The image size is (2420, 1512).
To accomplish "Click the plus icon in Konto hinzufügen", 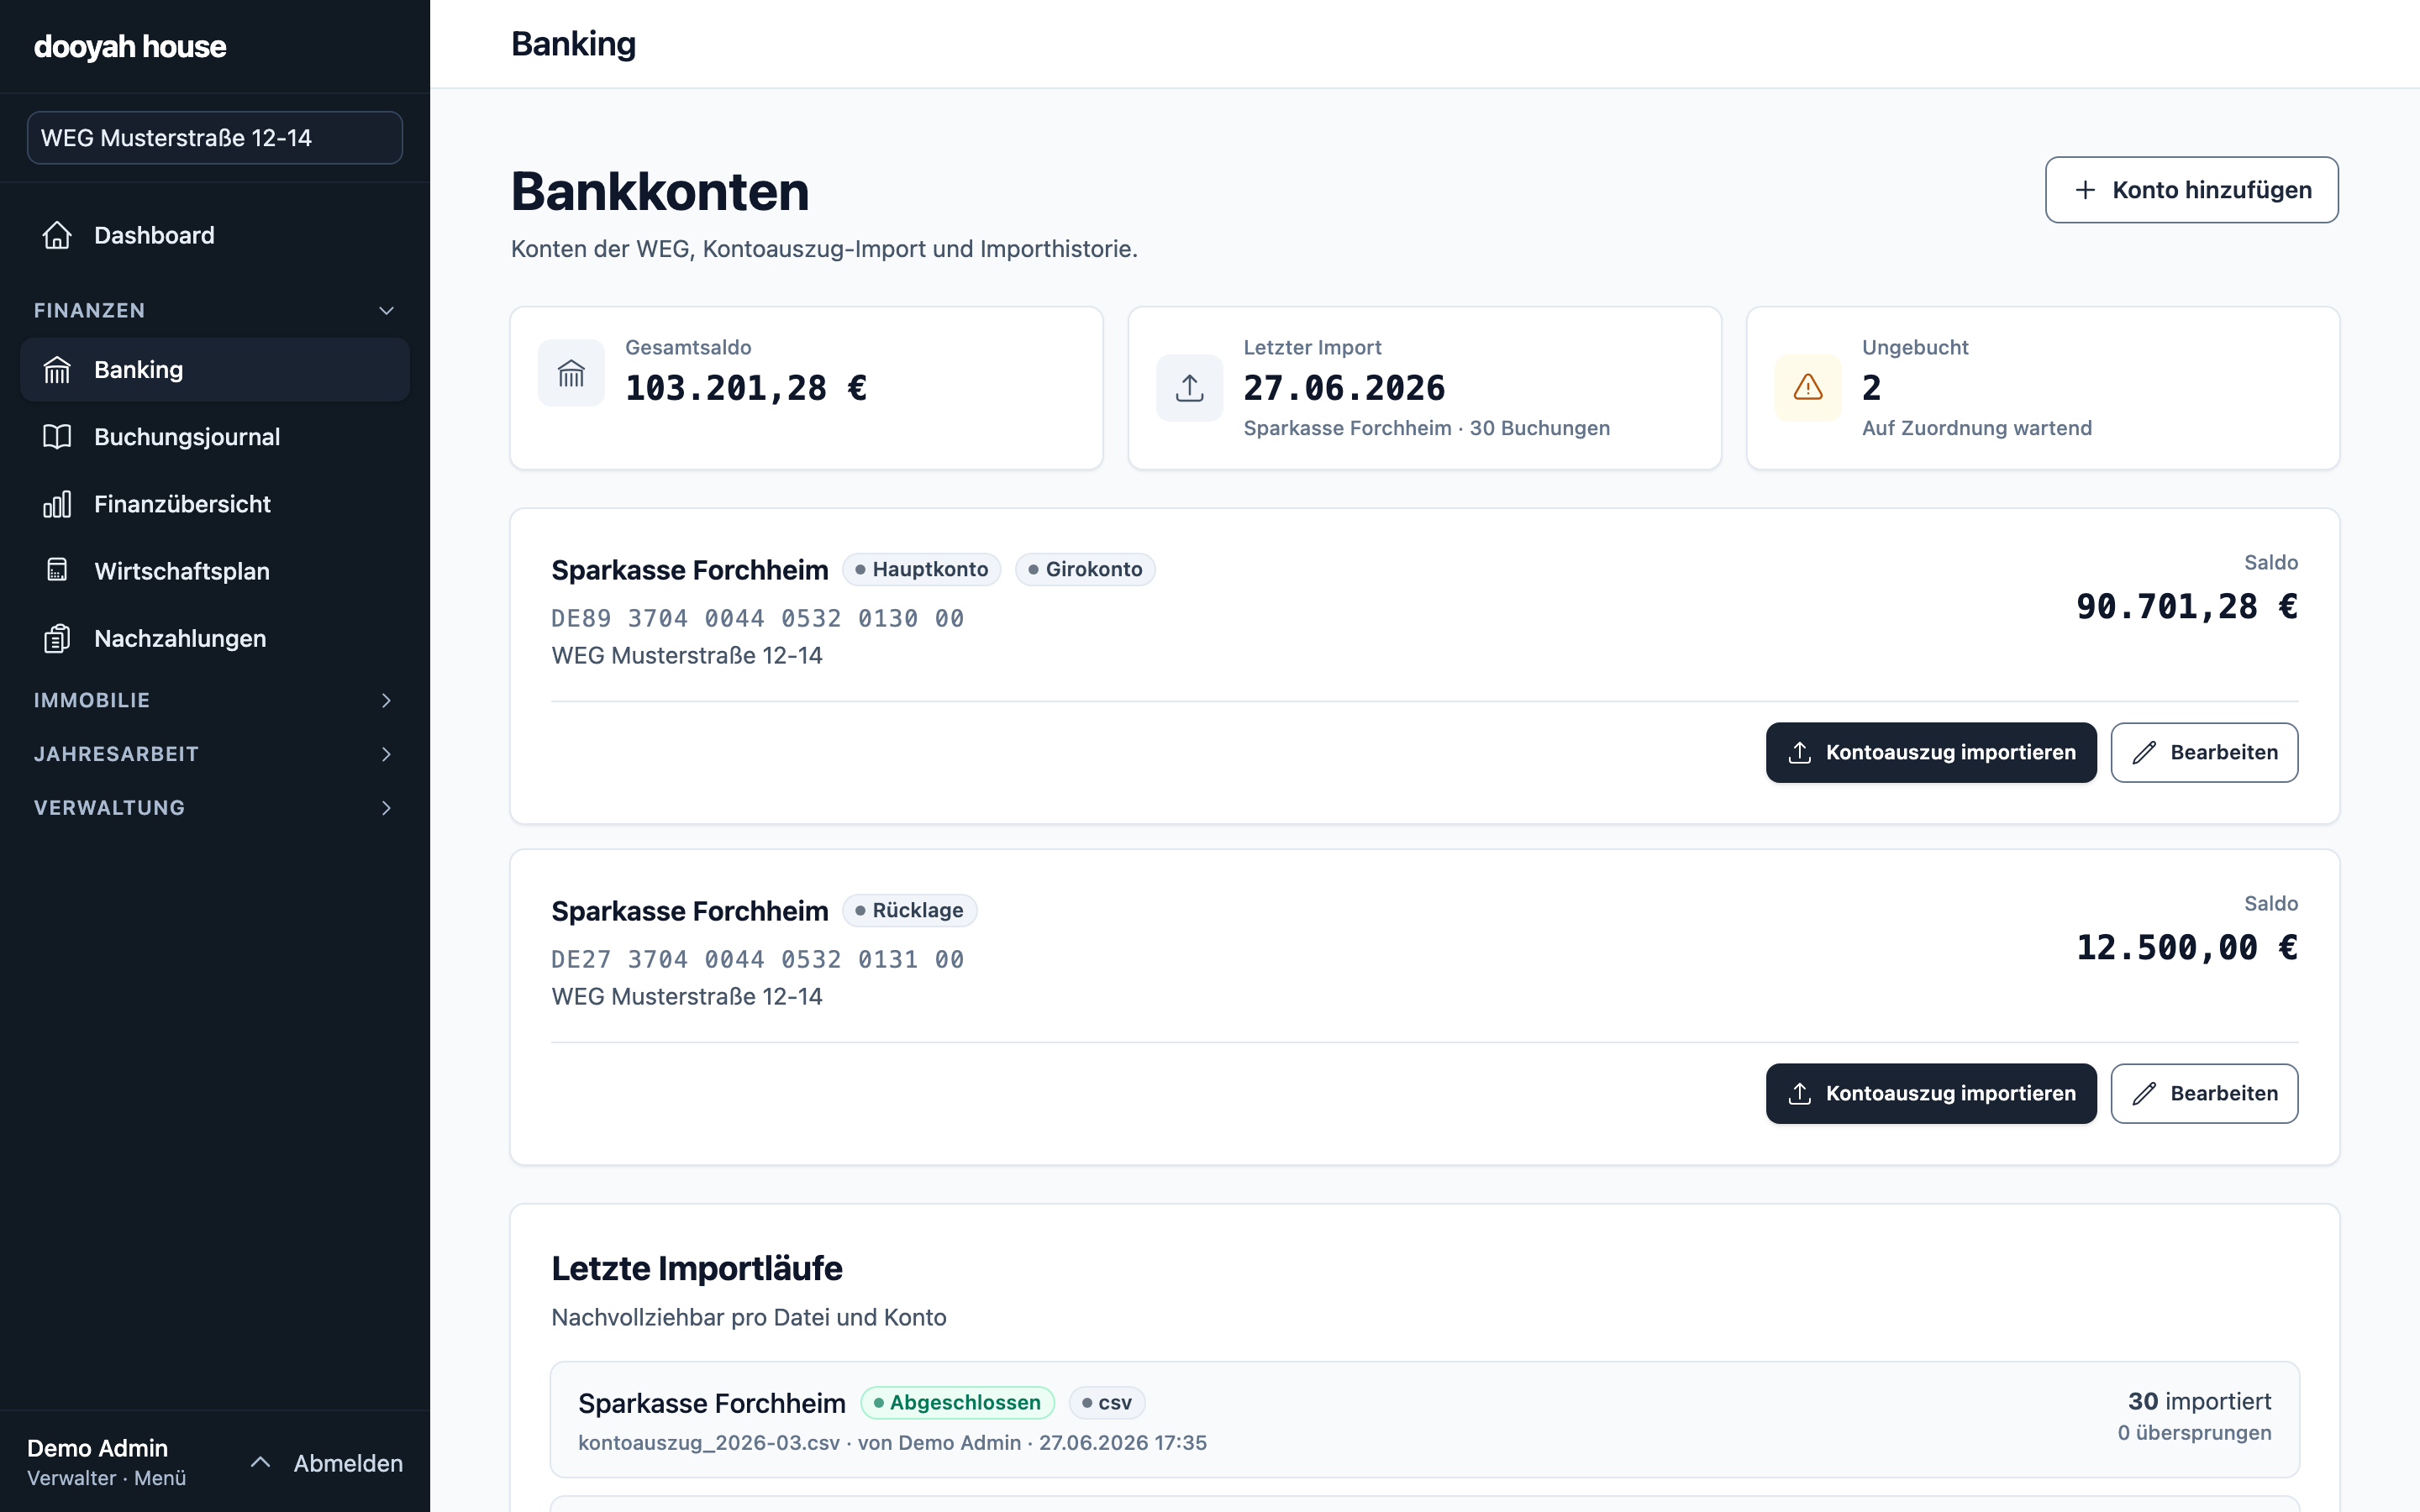I will pos(2085,190).
